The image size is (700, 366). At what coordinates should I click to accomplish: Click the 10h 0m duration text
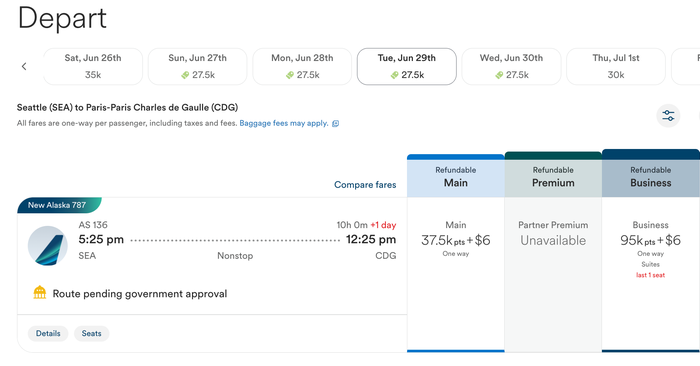click(352, 225)
